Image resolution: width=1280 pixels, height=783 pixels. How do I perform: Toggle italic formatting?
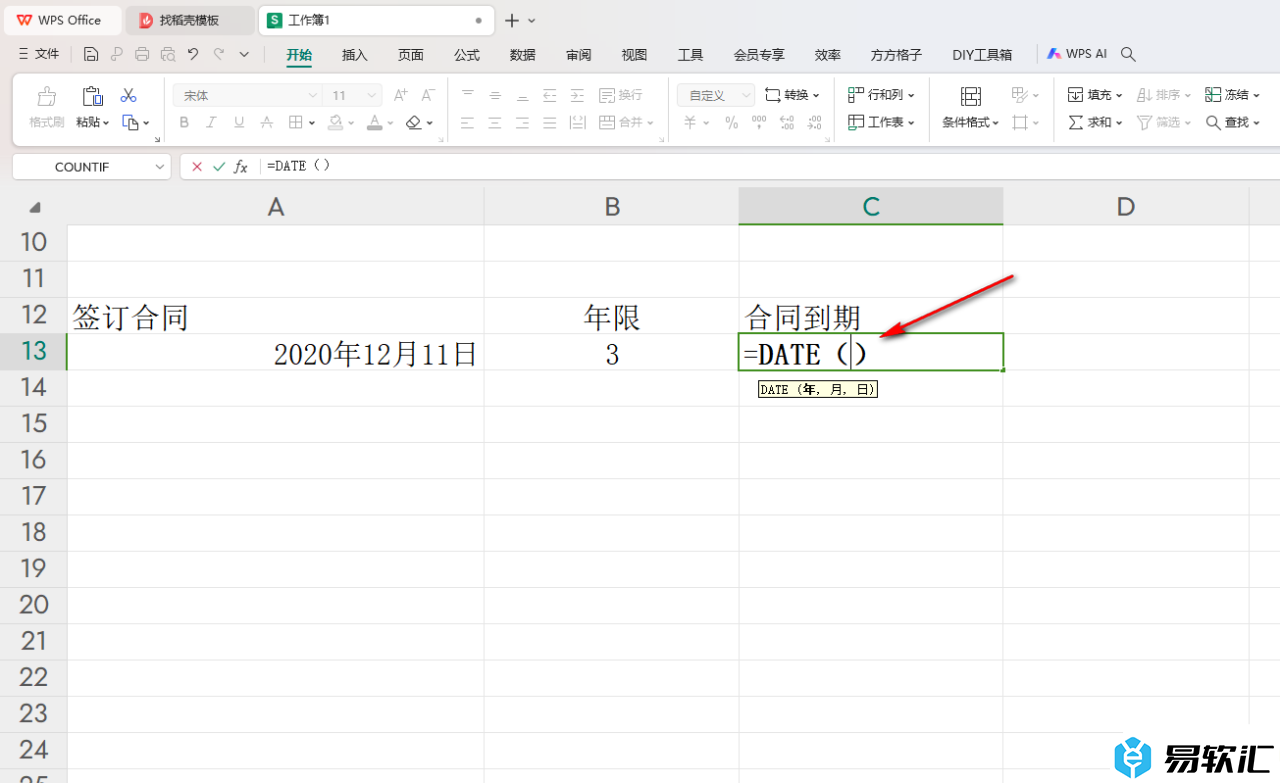click(211, 122)
